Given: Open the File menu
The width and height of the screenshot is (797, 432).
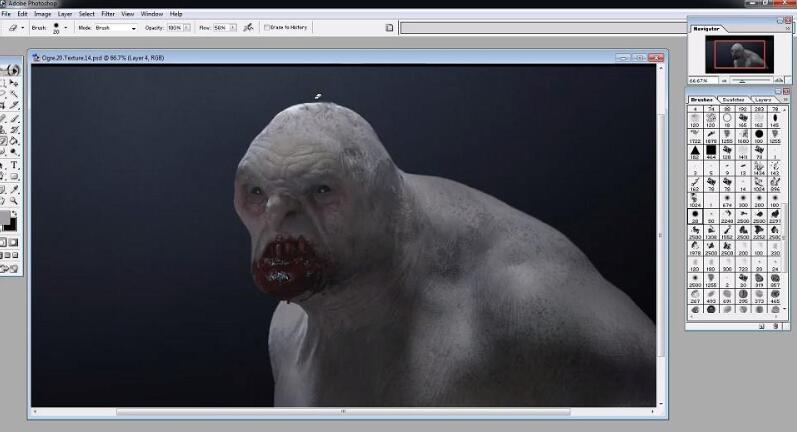Looking at the screenshot, I should pyautogui.click(x=6, y=14).
